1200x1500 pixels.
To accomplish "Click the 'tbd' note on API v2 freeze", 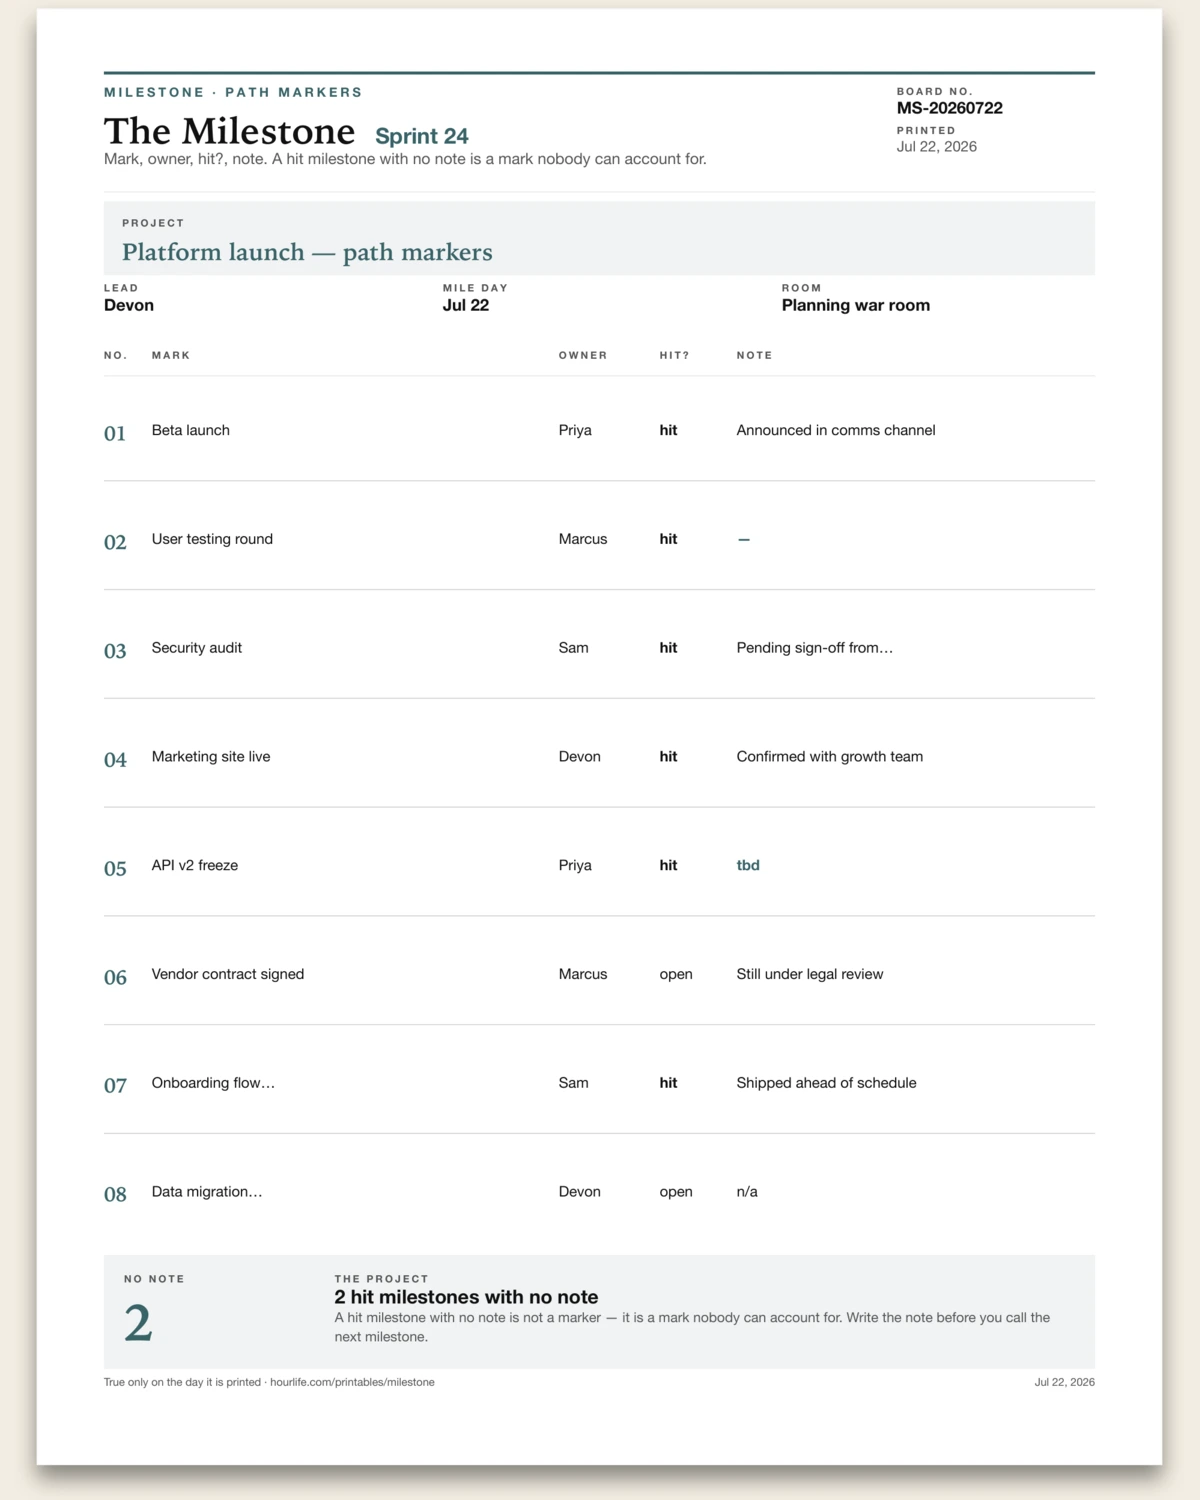I will coord(748,865).
